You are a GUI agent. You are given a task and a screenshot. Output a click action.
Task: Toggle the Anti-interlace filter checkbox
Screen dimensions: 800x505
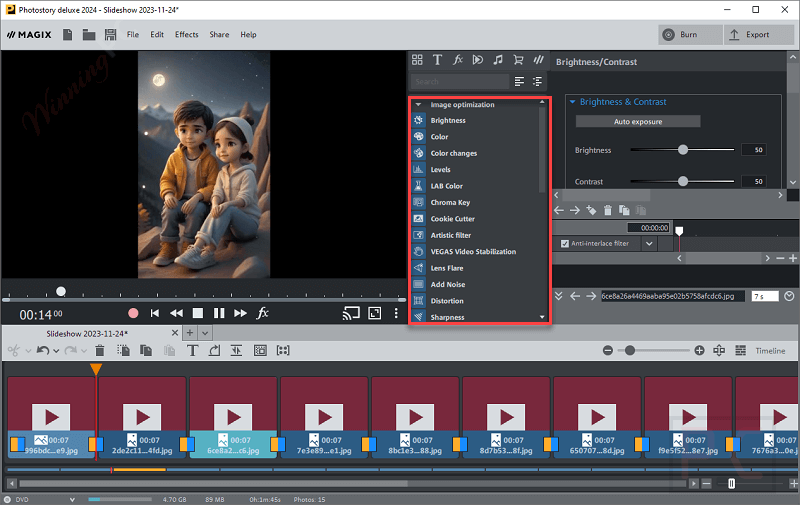(x=565, y=244)
